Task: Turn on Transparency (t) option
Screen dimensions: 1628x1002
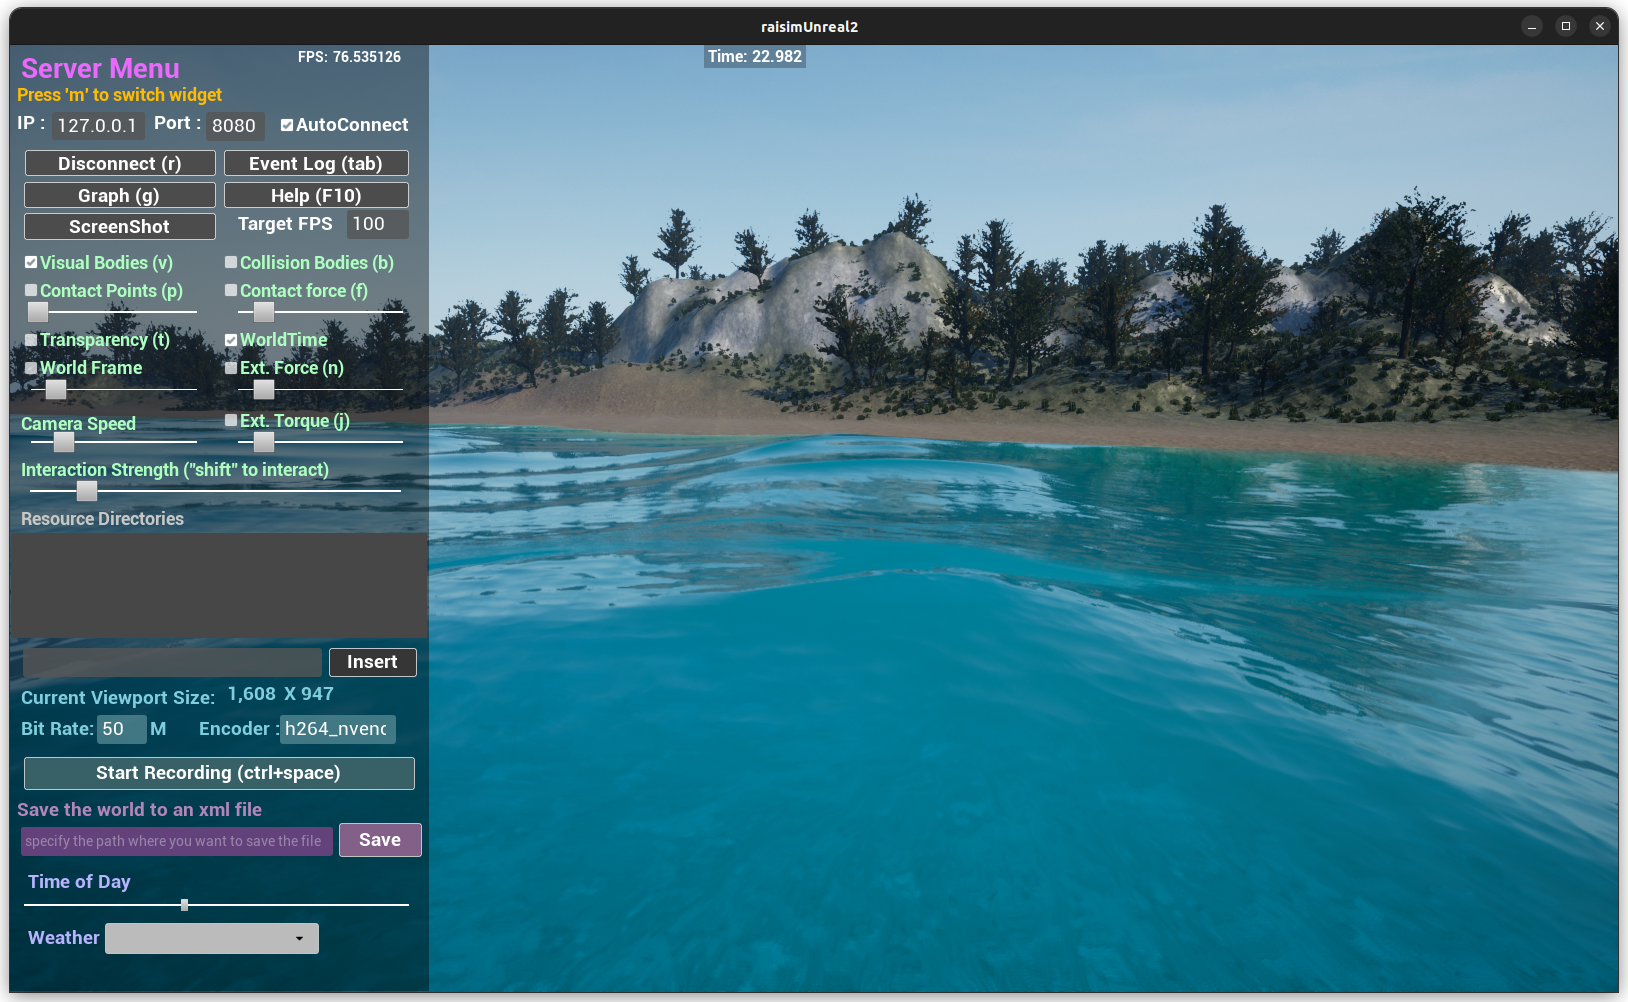Action: click(x=31, y=340)
